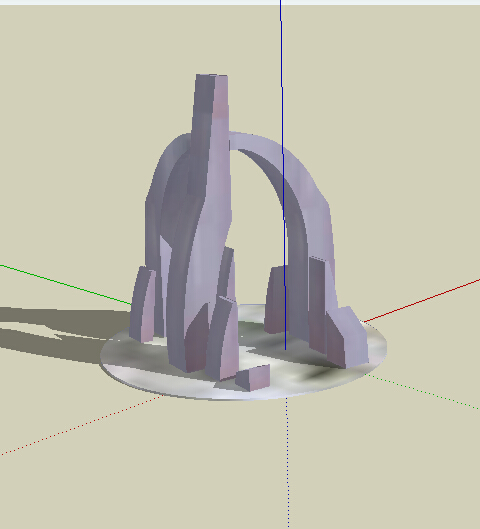Click the solid green axis line
This screenshot has width=480, height=529.
pyautogui.click(x=66, y=285)
